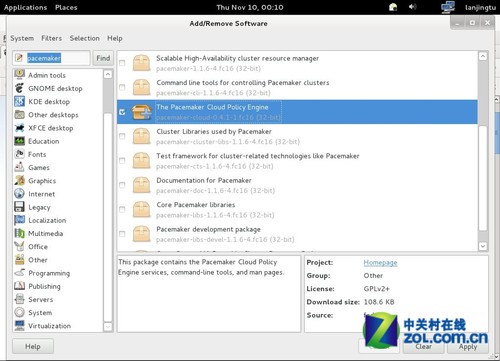Click the Publishing category icon
Image resolution: width=500 pixels, height=361 pixels.
pyautogui.click(x=20, y=286)
